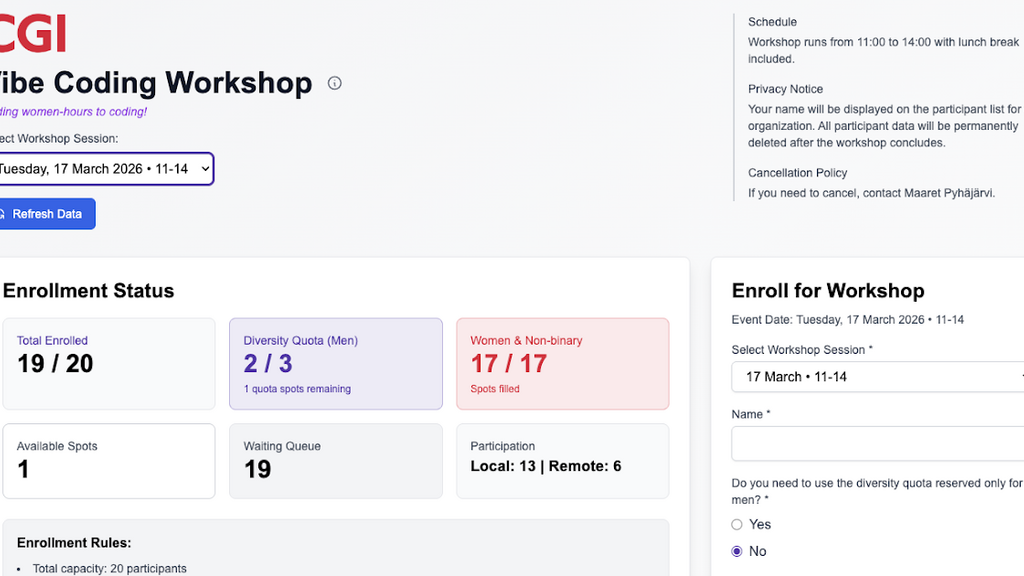Click the info icon beside the workshop title
1024x576 pixels.
coord(335,83)
